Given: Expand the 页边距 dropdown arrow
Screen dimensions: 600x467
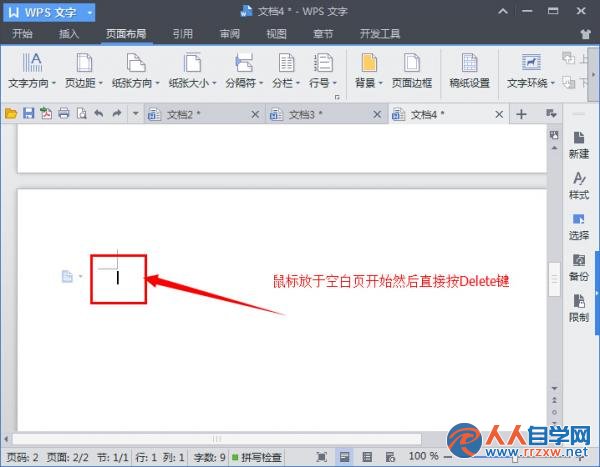Looking at the screenshot, I should pyautogui.click(x=101, y=83).
